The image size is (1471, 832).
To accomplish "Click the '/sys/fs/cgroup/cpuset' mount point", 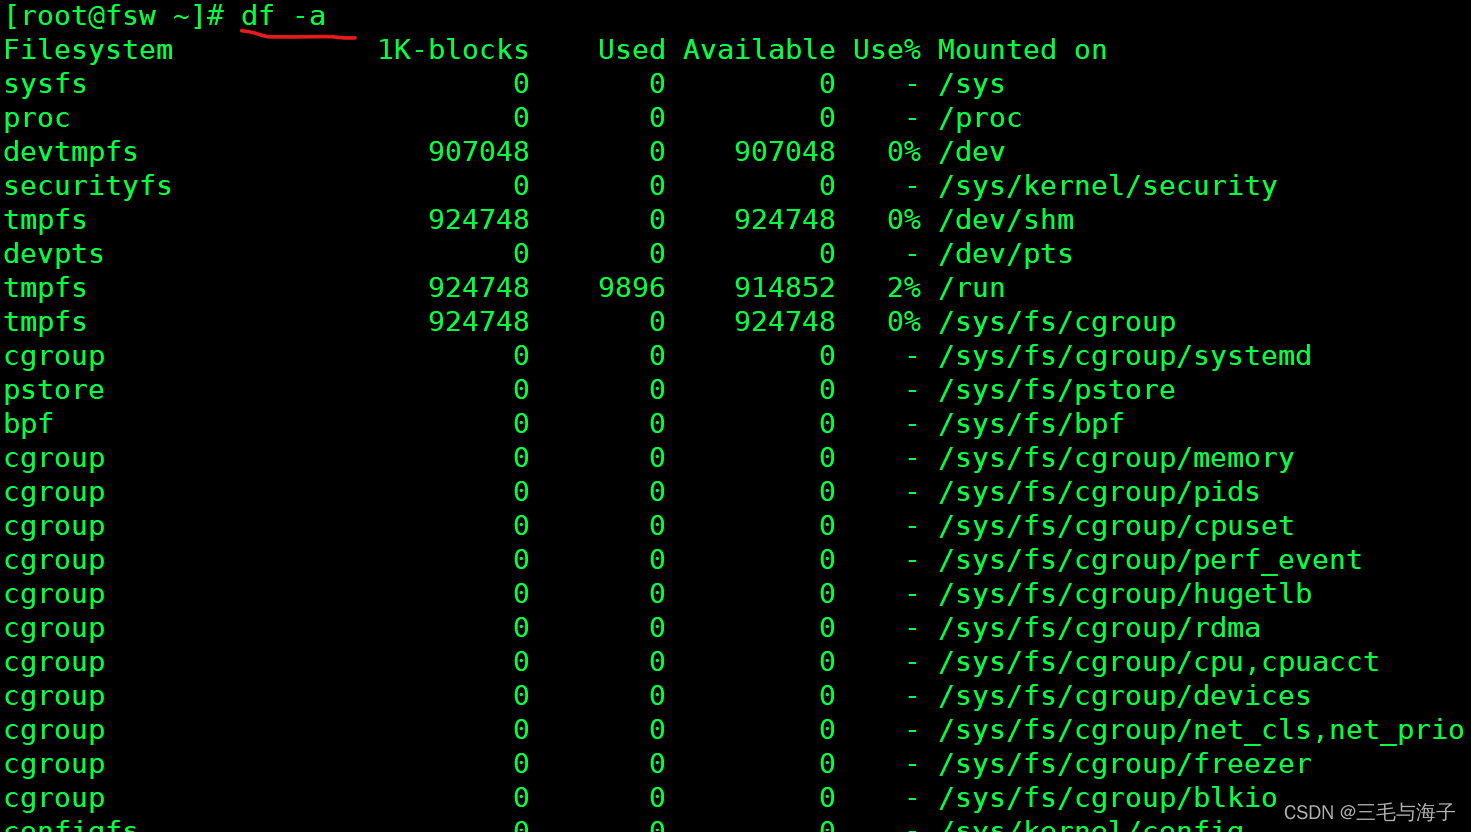I will 1116,526.
